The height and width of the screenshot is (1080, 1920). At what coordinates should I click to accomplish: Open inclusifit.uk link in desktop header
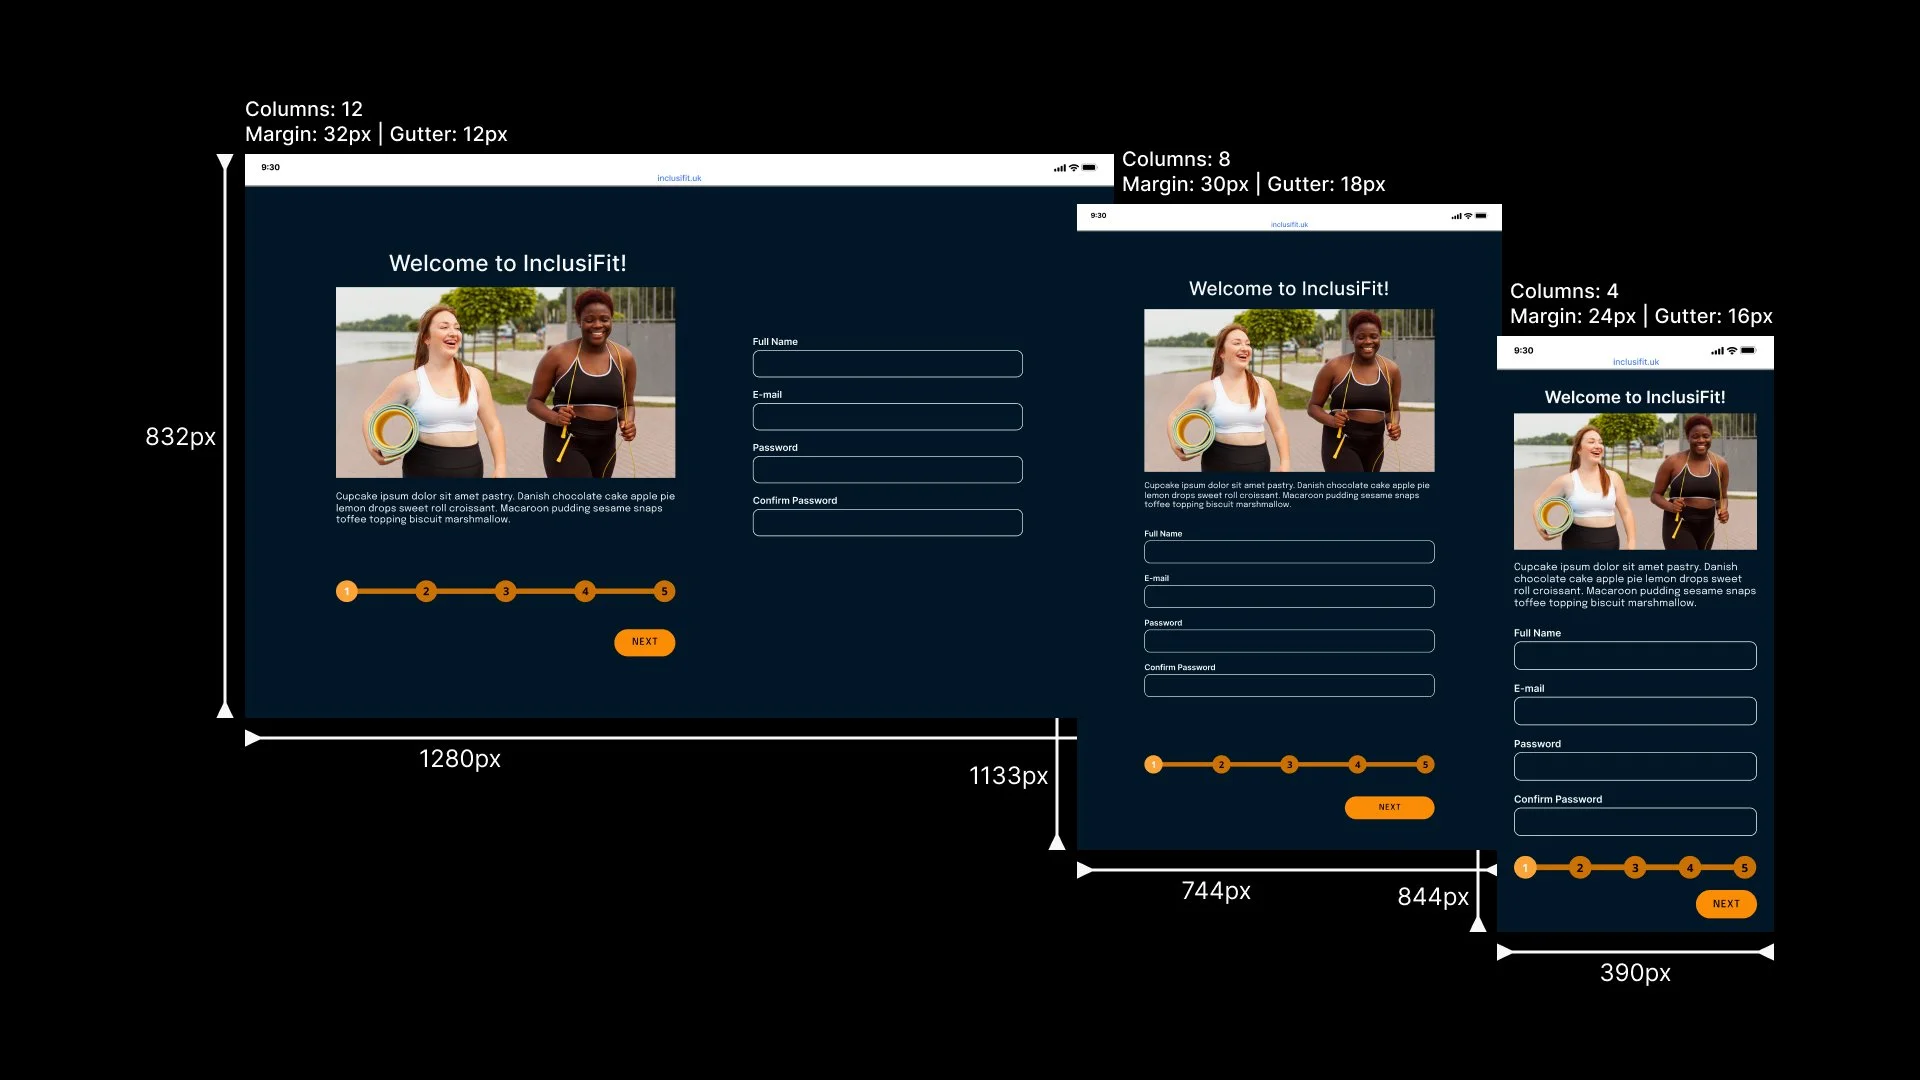click(x=679, y=179)
